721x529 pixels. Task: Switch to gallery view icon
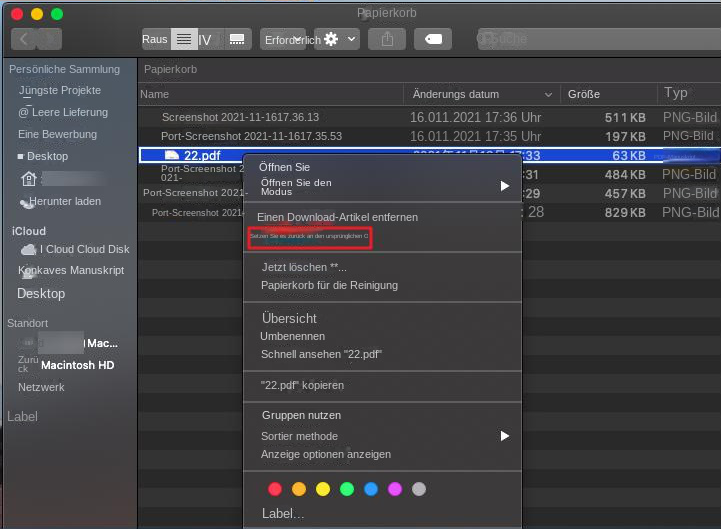point(237,39)
